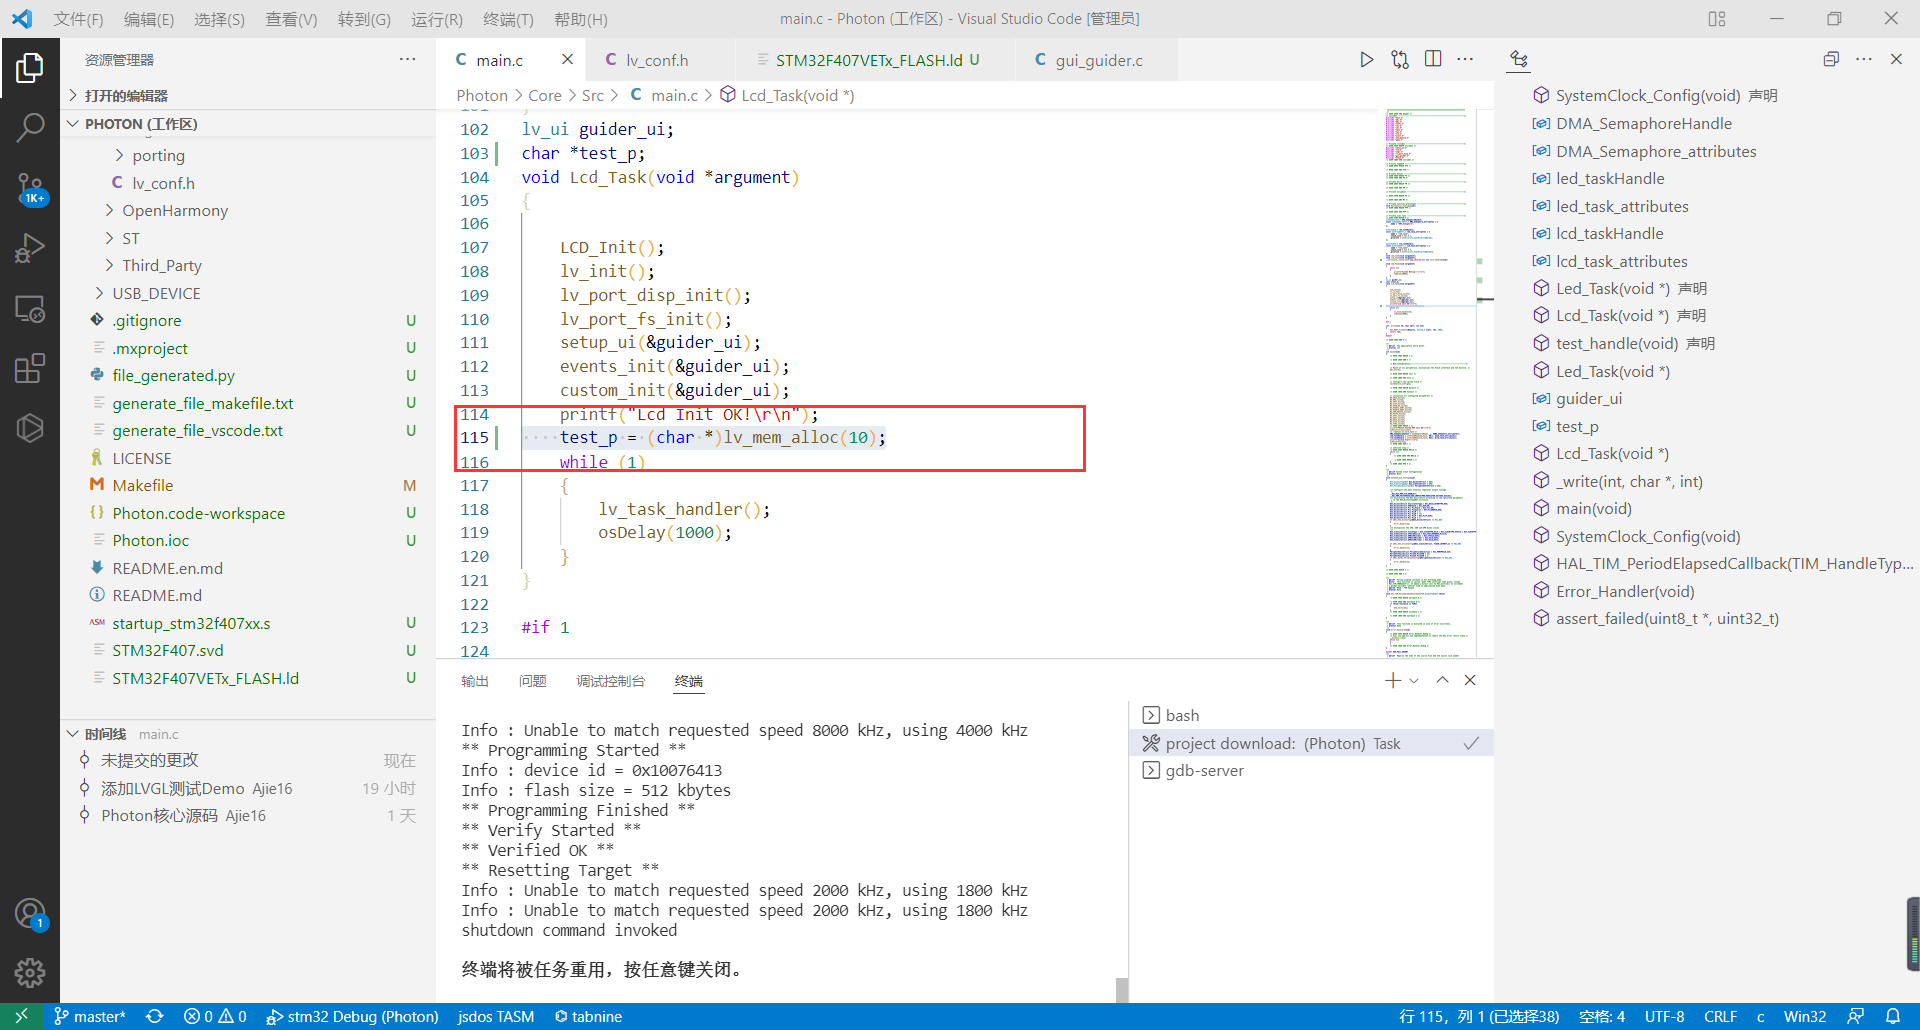This screenshot has height=1030, width=1920.
Task: Open the 终端(T) menu
Action: point(508,19)
